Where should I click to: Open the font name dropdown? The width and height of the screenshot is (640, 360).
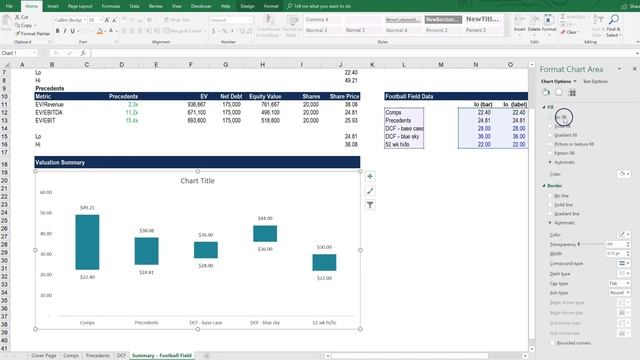pyautogui.click(x=85, y=20)
